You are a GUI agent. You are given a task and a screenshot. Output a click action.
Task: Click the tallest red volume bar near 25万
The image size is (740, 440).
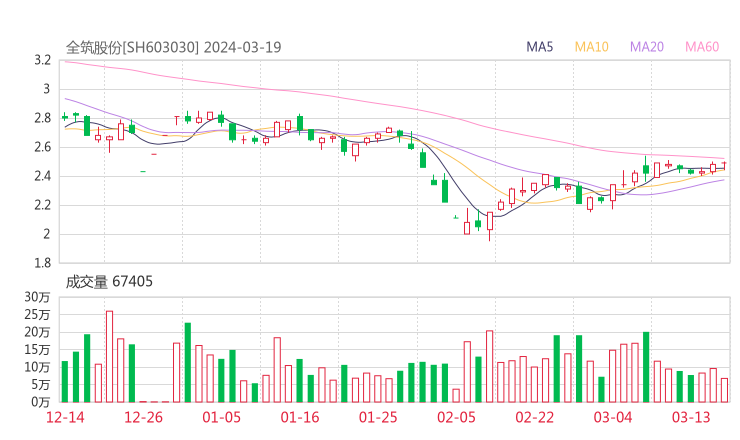109,356
